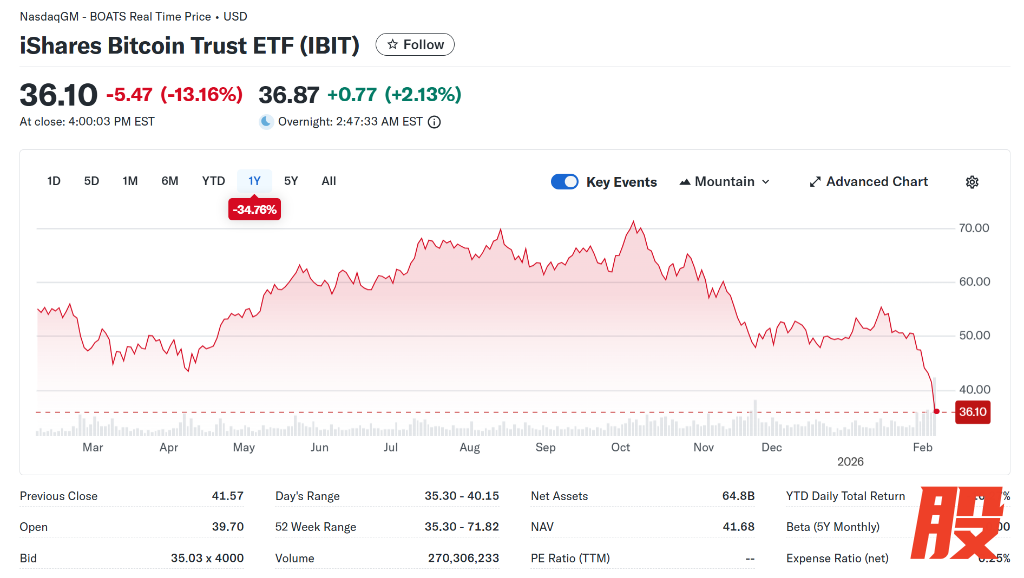Open chart settings with the gear icon
The height and width of the screenshot is (578, 1024).
pos(971,182)
